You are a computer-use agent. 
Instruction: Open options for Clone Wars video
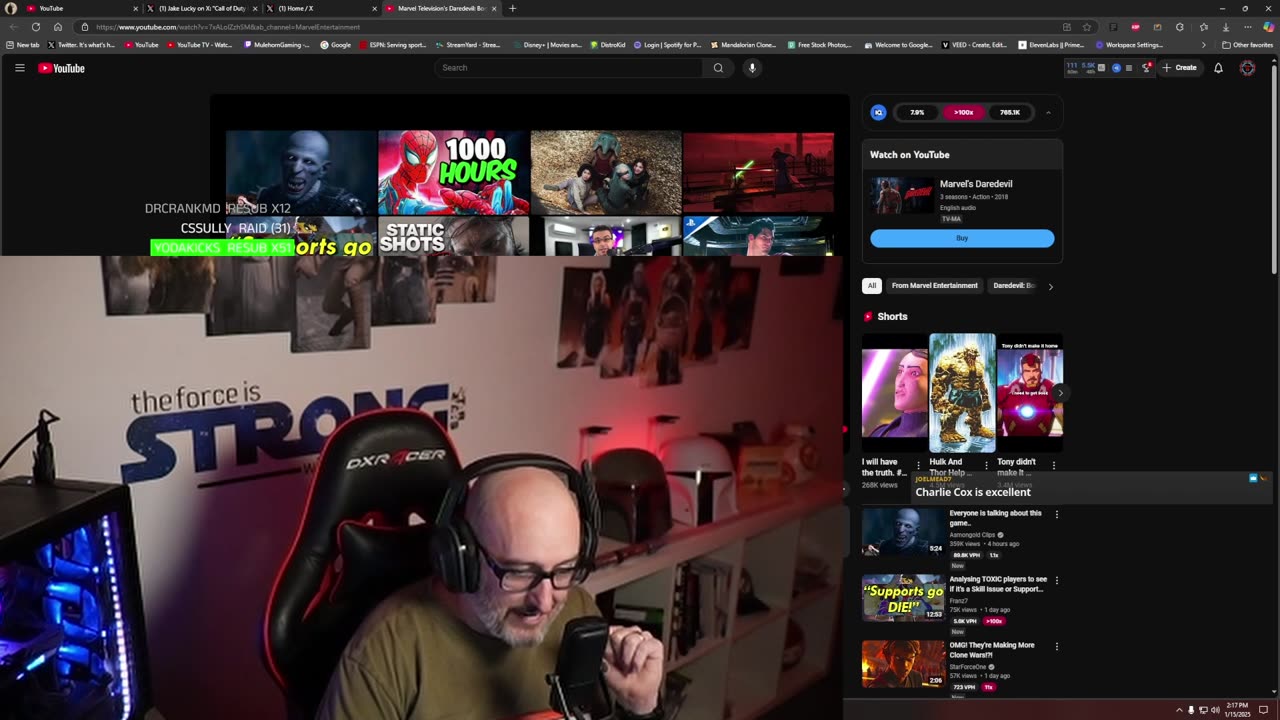1056,646
